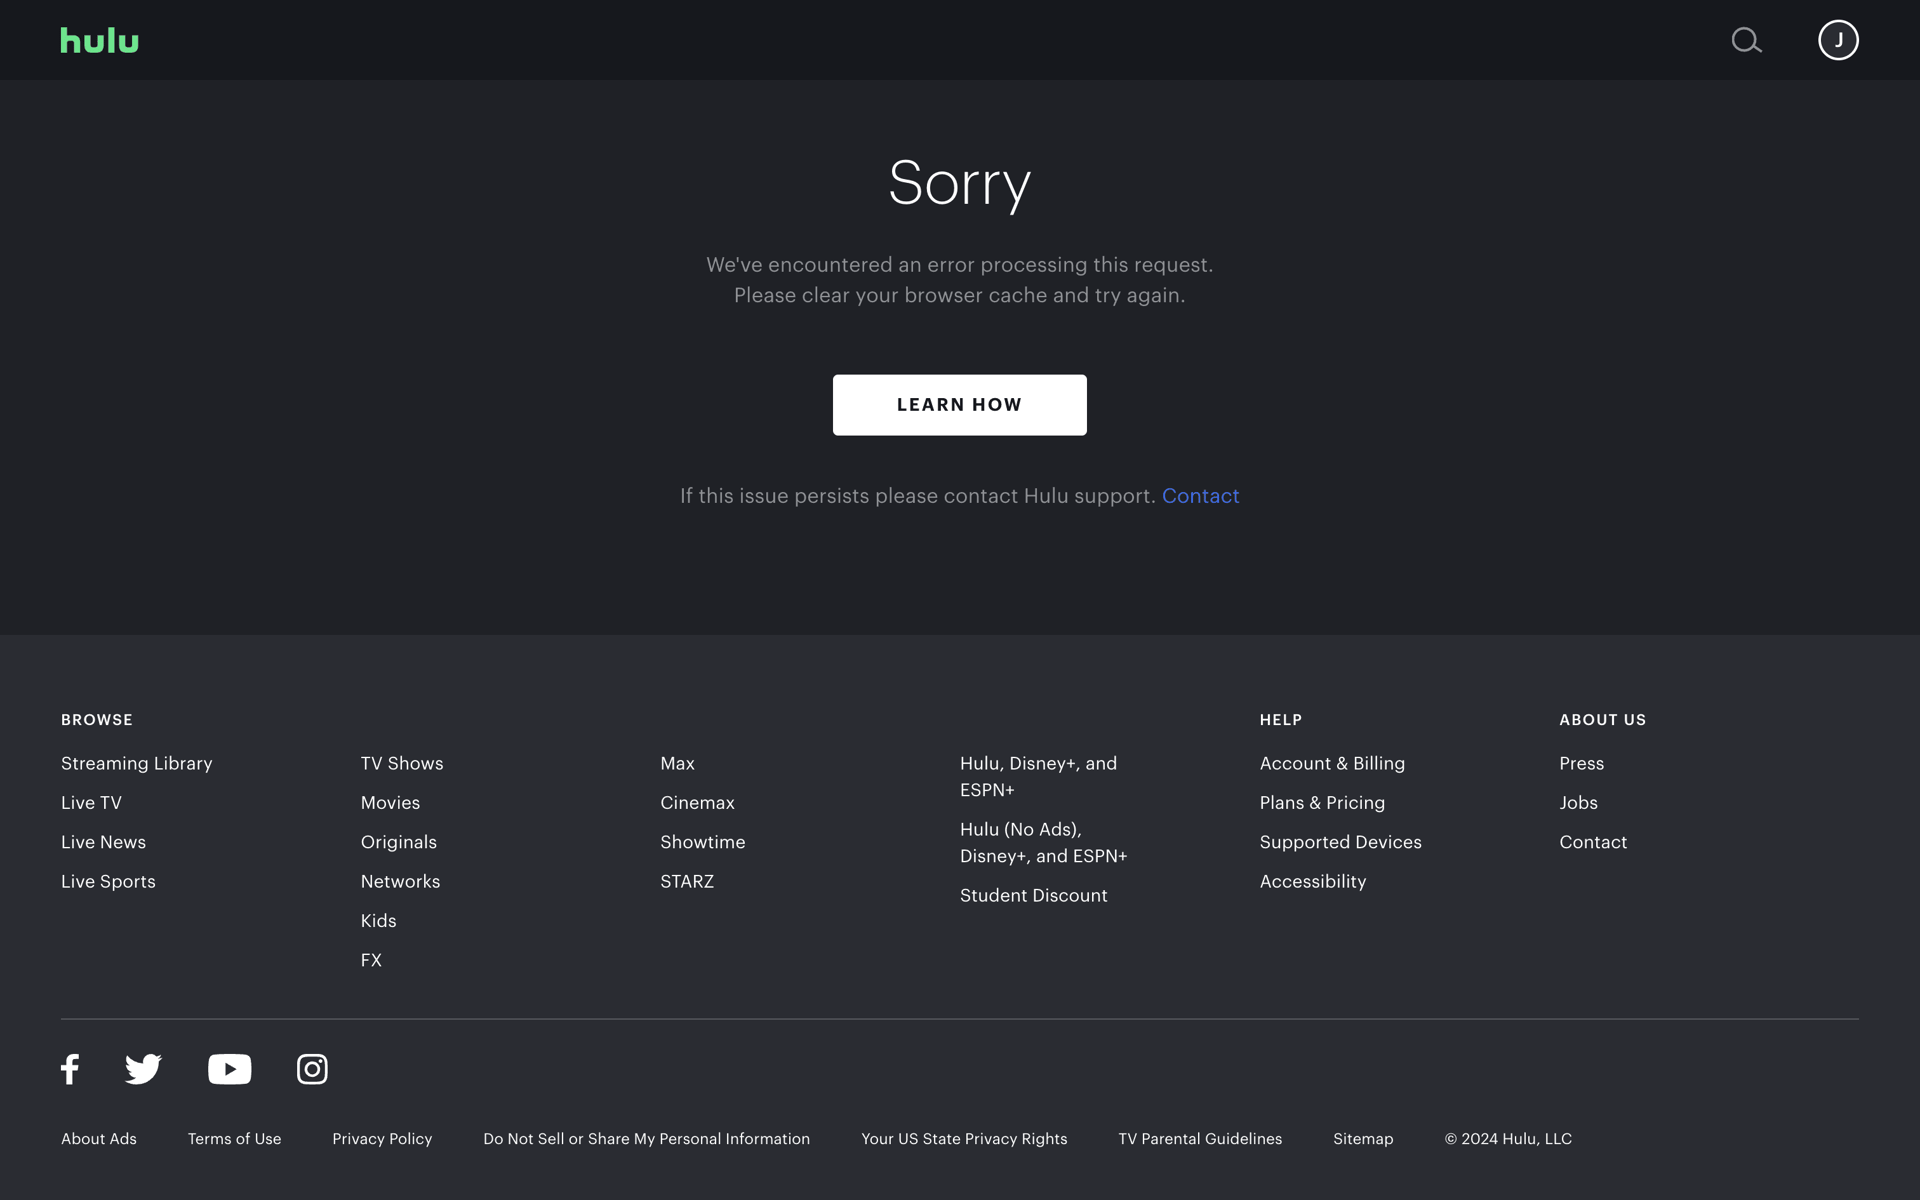
Task: Open About Ads footer link
Action: click(x=99, y=1139)
